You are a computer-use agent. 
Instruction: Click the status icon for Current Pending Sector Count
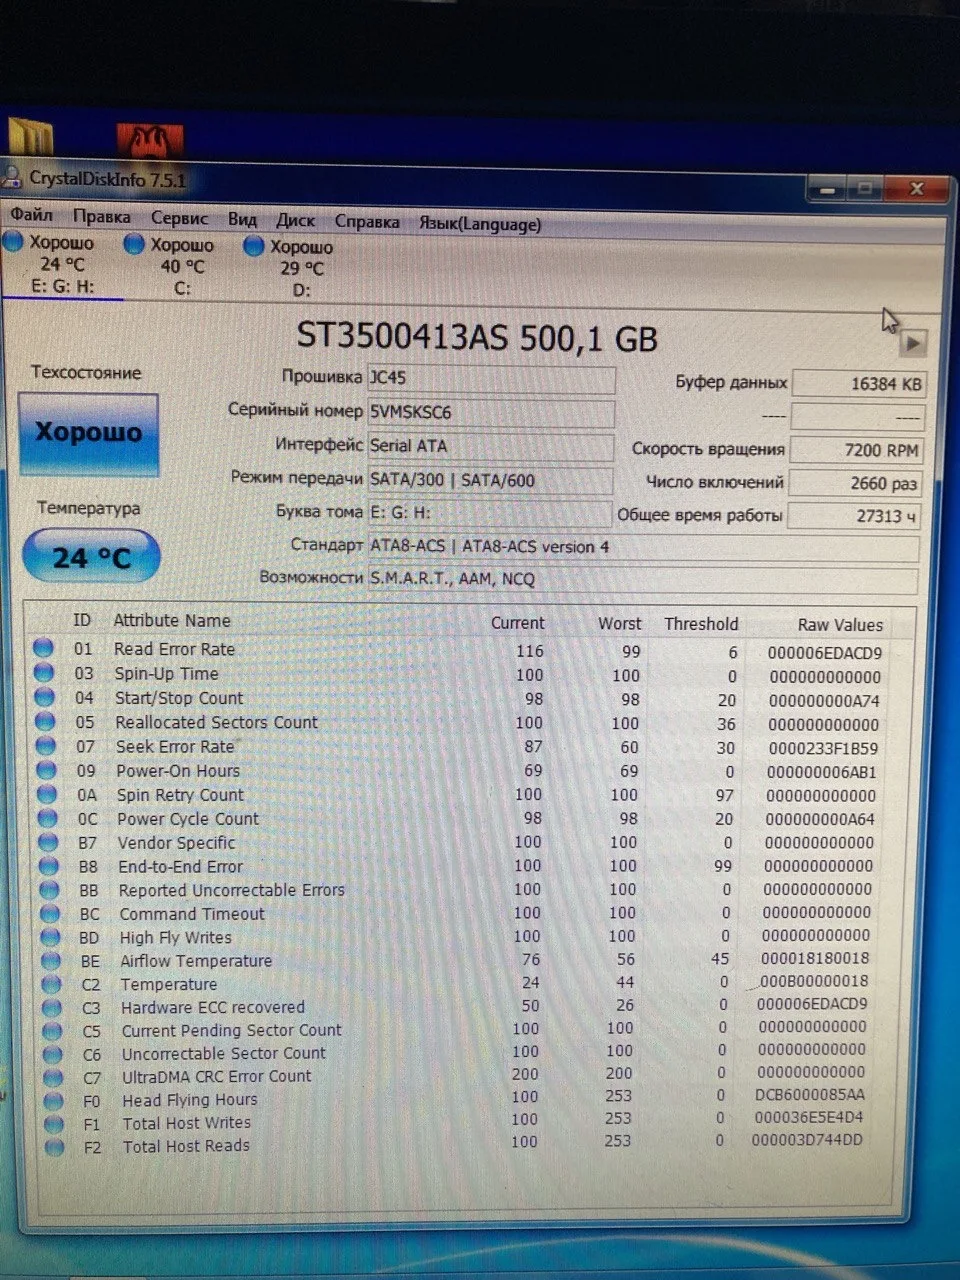tap(53, 1030)
